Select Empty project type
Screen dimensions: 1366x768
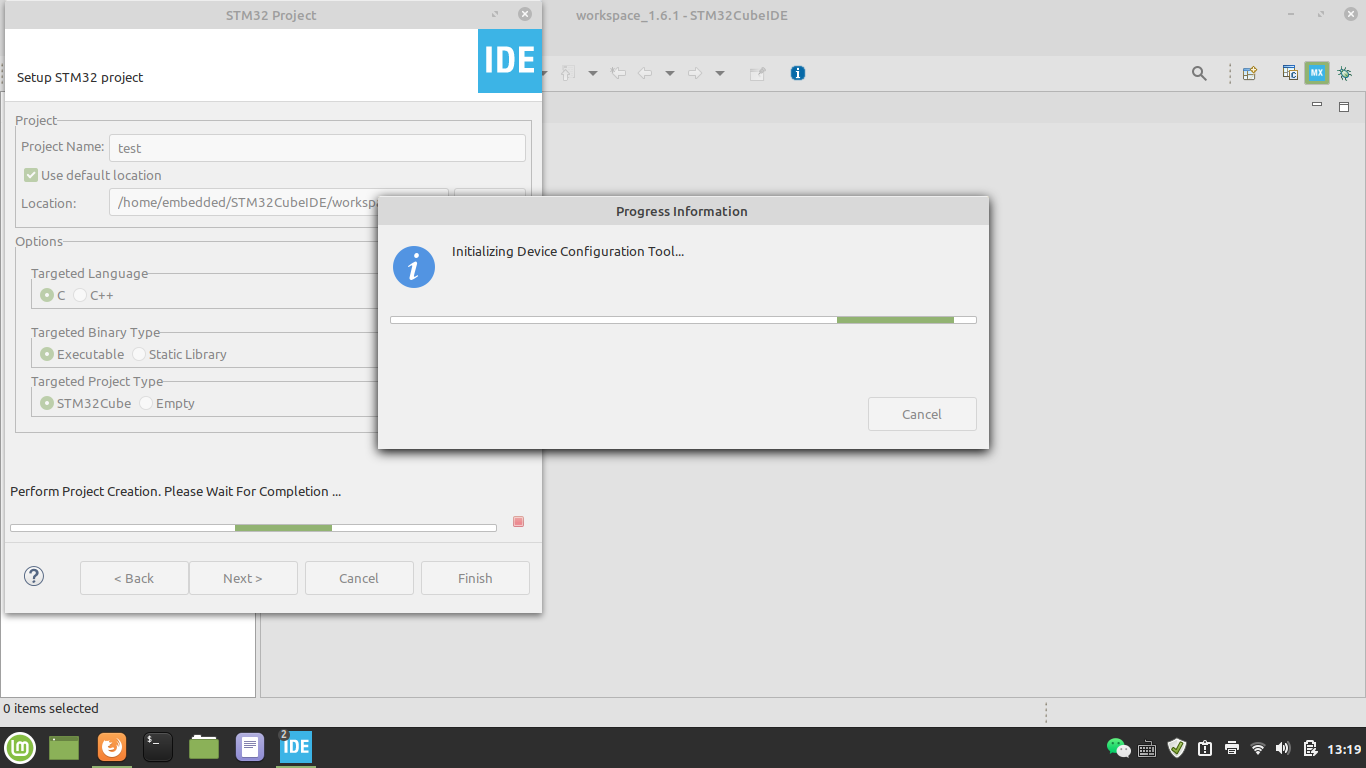tap(146, 403)
